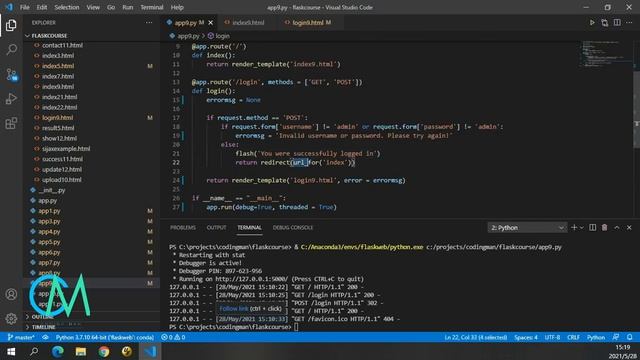The image size is (640, 360).
Task: Open the Manage gear icon
Action: click(11, 318)
